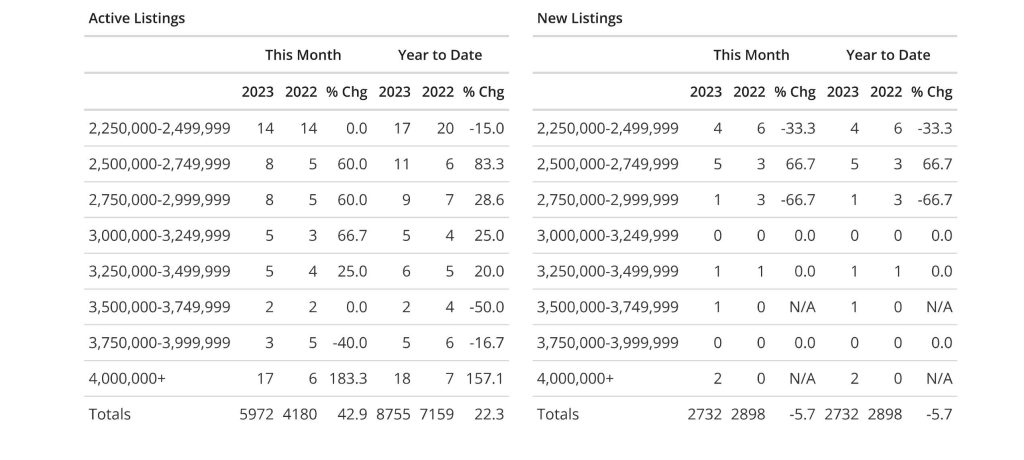Select Year to Date header in New Listings
Image resolution: width=1024 pixels, height=460 pixels.
pyautogui.click(x=887, y=55)
